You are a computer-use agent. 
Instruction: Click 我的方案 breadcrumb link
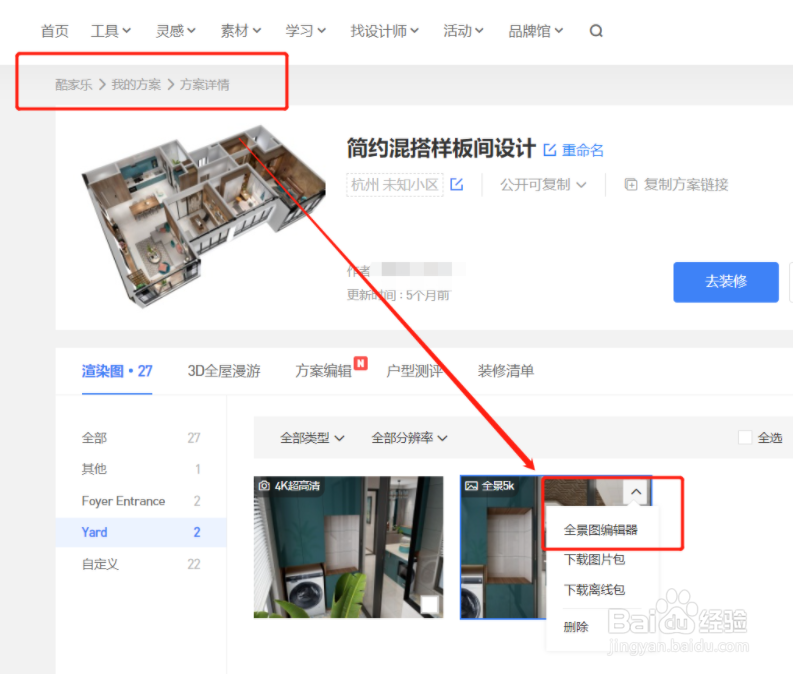point(136,84)
